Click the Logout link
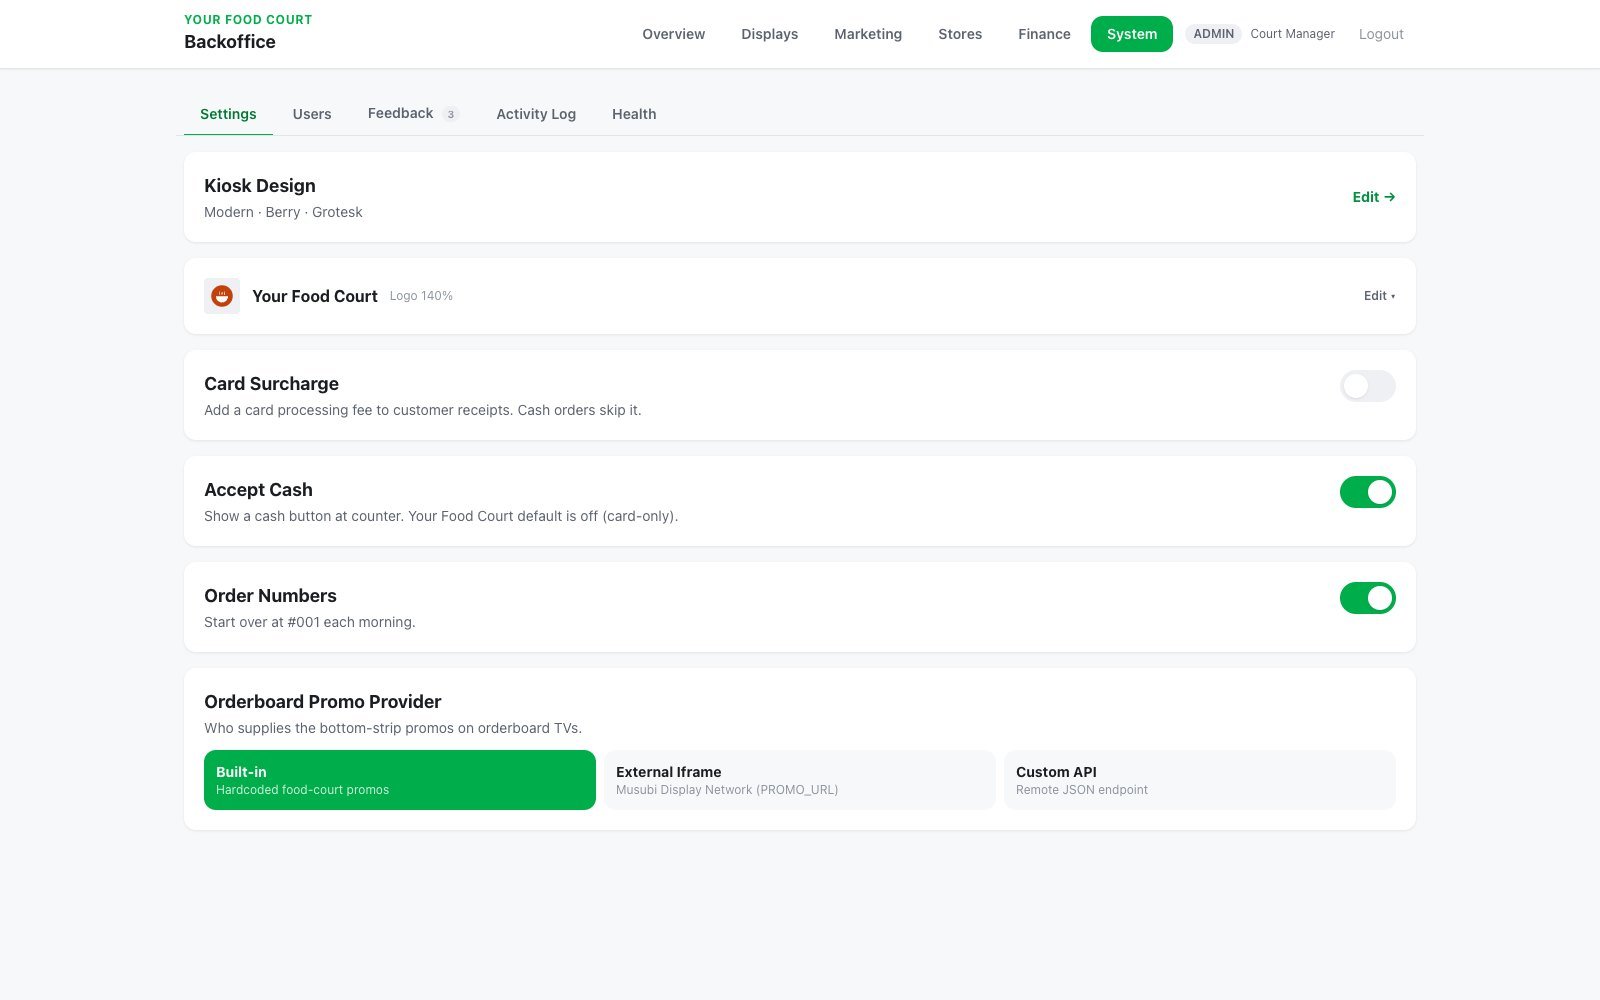 (1381, 34)
